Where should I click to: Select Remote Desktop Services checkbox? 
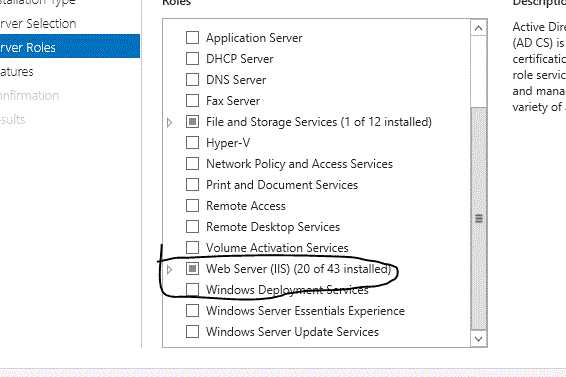pos(192,226)
